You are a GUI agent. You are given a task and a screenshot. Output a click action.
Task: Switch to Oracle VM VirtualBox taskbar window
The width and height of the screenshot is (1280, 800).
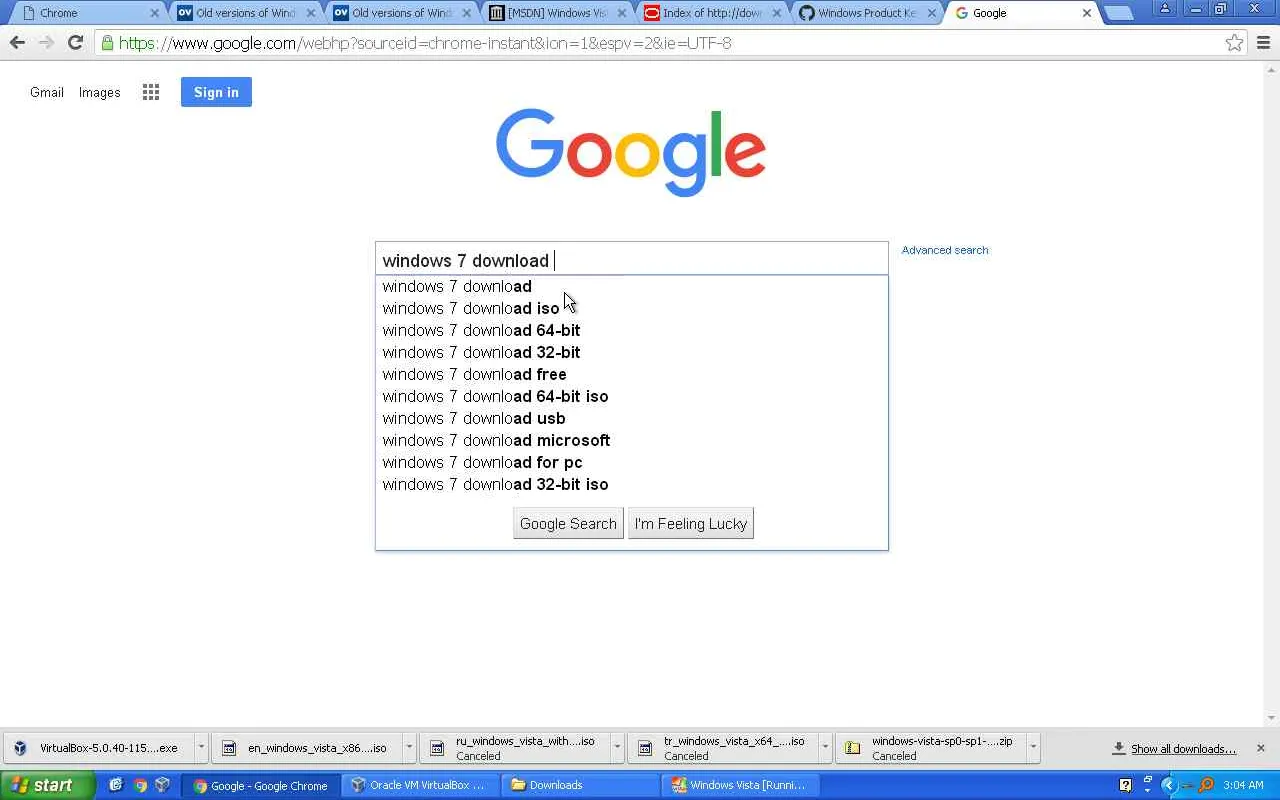pos(421,785)
